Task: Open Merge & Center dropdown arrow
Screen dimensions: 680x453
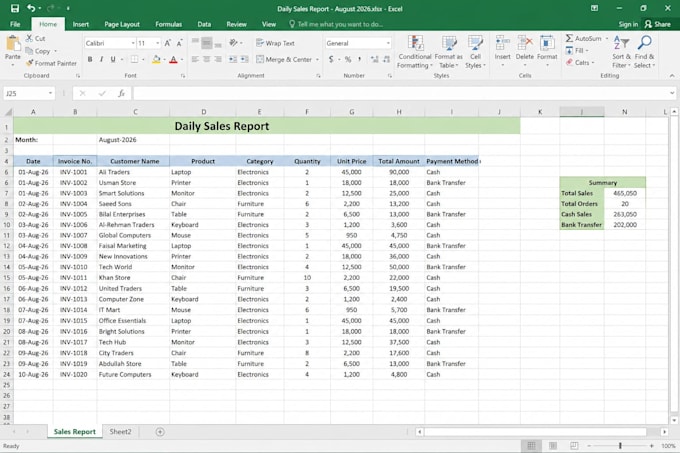Action: [317, 59]
